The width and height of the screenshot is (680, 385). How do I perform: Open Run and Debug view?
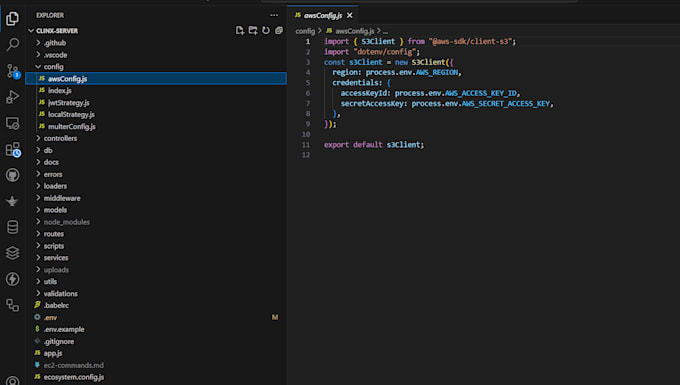pyautogui.click(x=12, y=97)
